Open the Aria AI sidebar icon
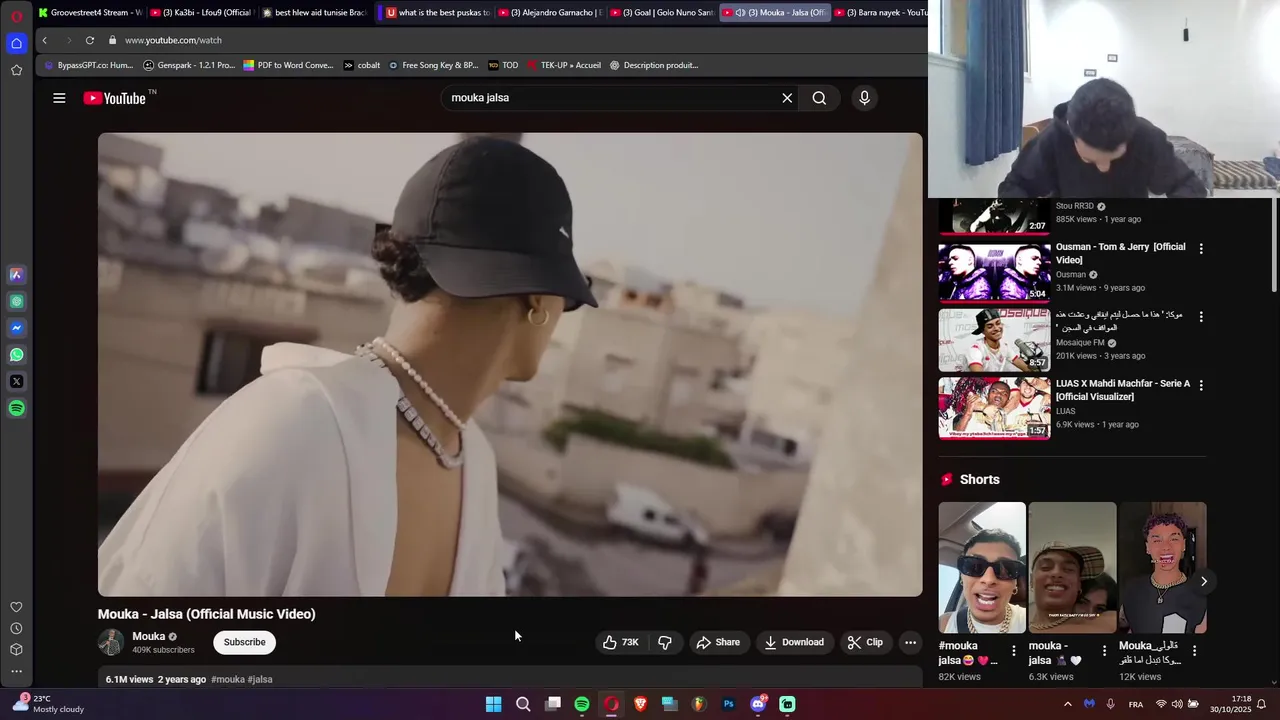The height and width of the screenshot is (720, 1280). point(16,274)
